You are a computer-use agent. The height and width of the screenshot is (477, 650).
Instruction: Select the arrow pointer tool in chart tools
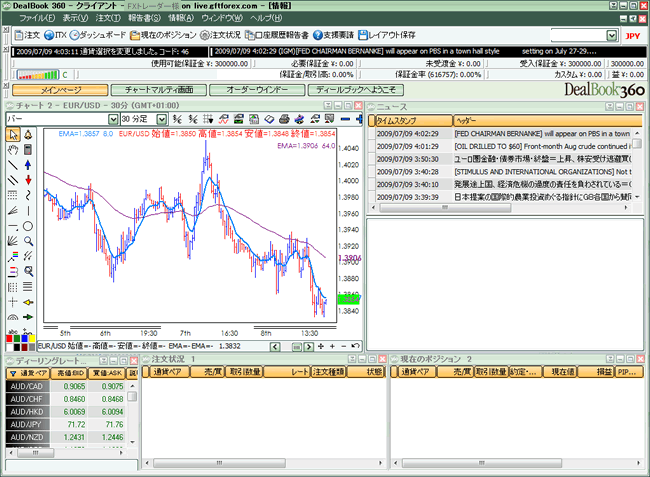click(13, 135)
